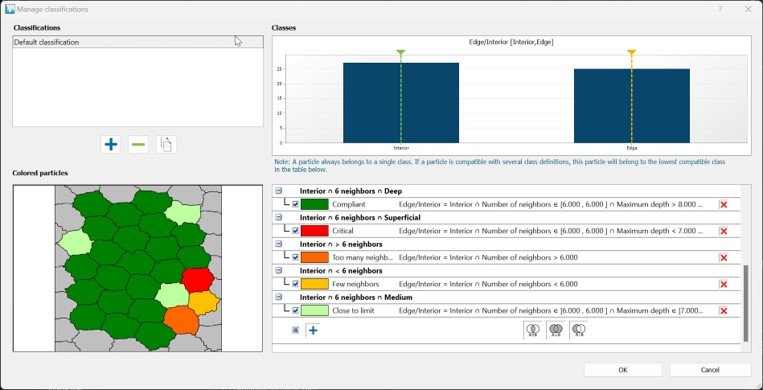Delete the Few neighbors class
Image resolution: width=763 pixels, height=390 pixels.
pyautogui.click(x=723, y=284)
